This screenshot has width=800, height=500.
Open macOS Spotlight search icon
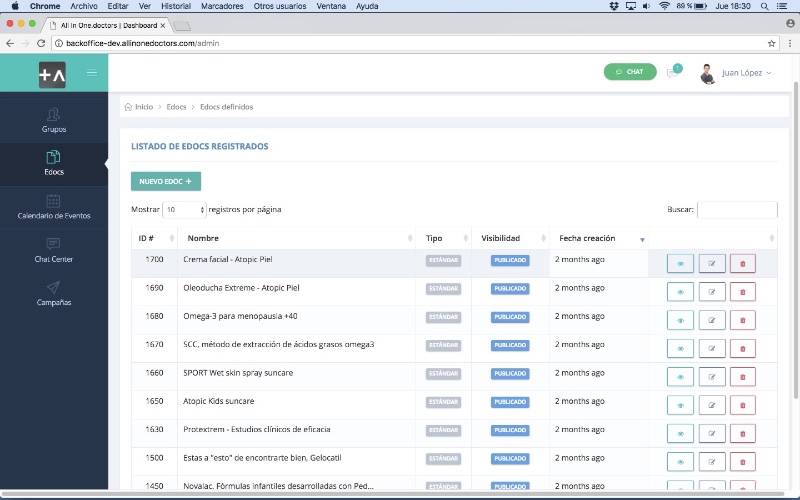[764, 6]
